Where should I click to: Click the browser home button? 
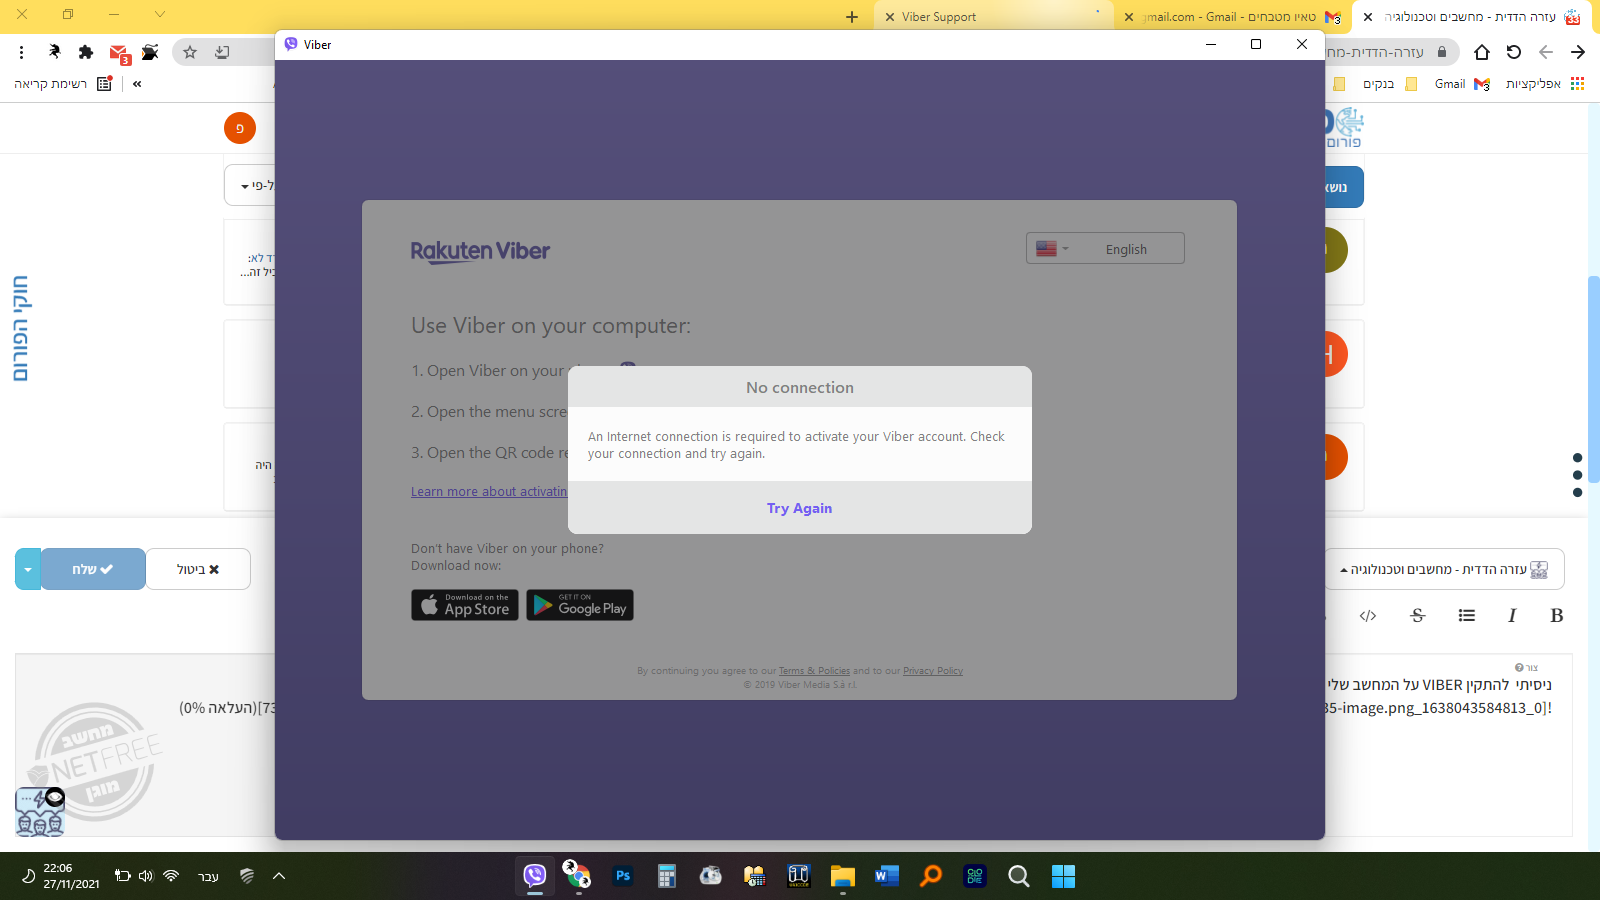click(x=1482, y=52)
